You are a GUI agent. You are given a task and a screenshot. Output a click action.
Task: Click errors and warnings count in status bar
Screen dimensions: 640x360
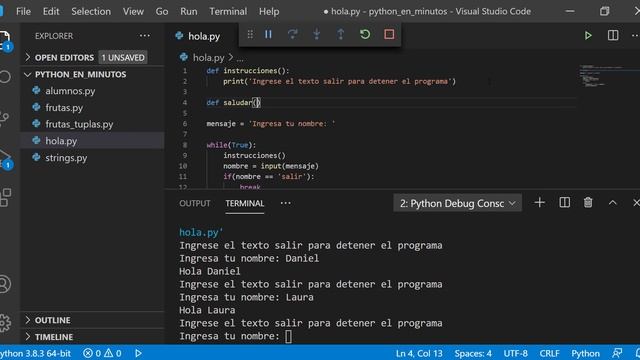tap(102, 353)
